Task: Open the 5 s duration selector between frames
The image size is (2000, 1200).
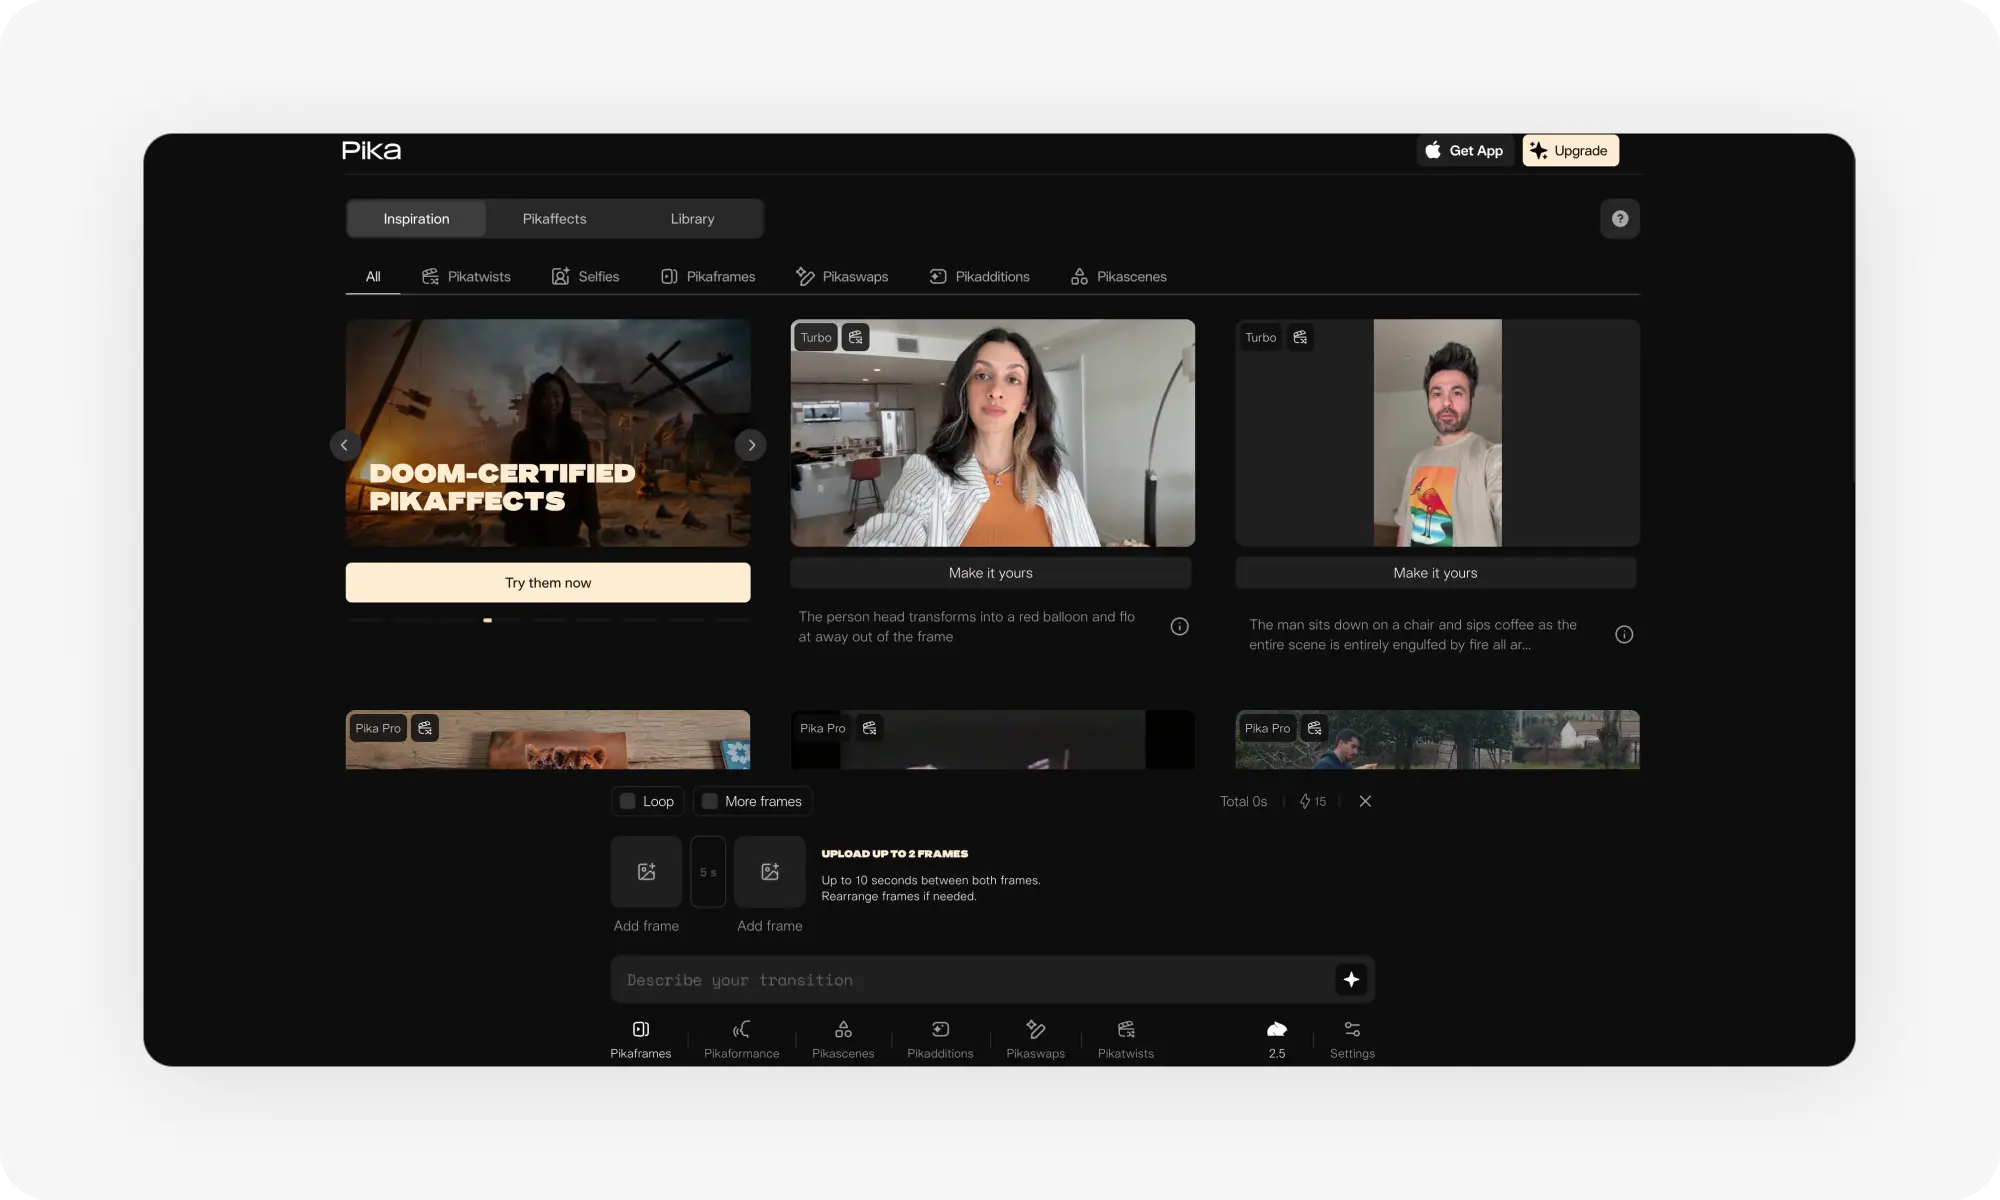Action: click(x=708, y=872)
